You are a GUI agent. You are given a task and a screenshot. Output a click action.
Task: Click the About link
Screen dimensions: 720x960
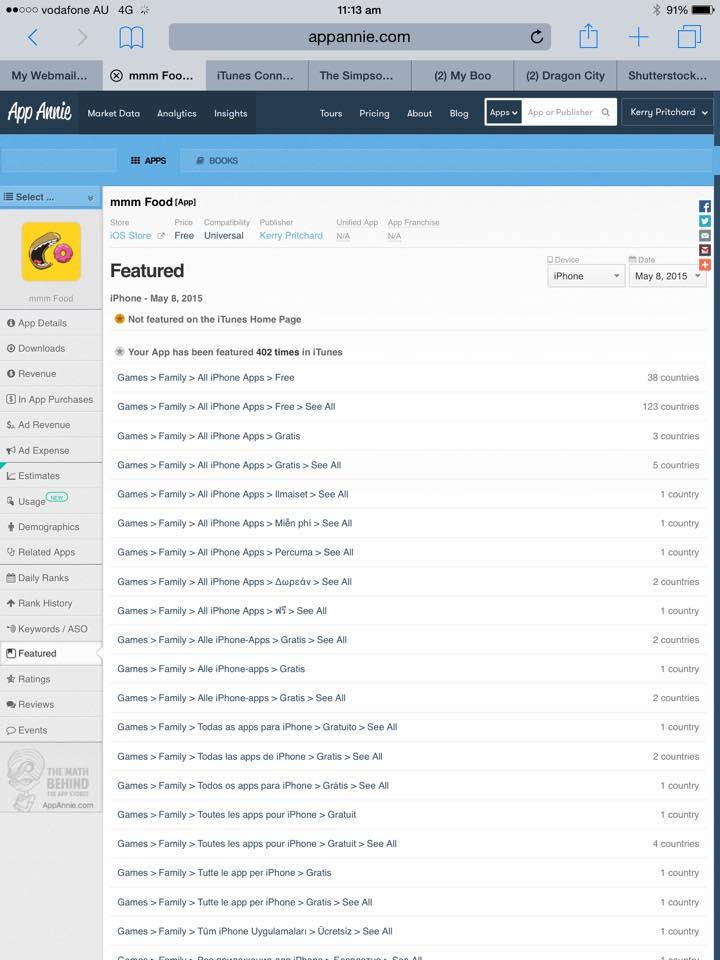pos(419,113)
